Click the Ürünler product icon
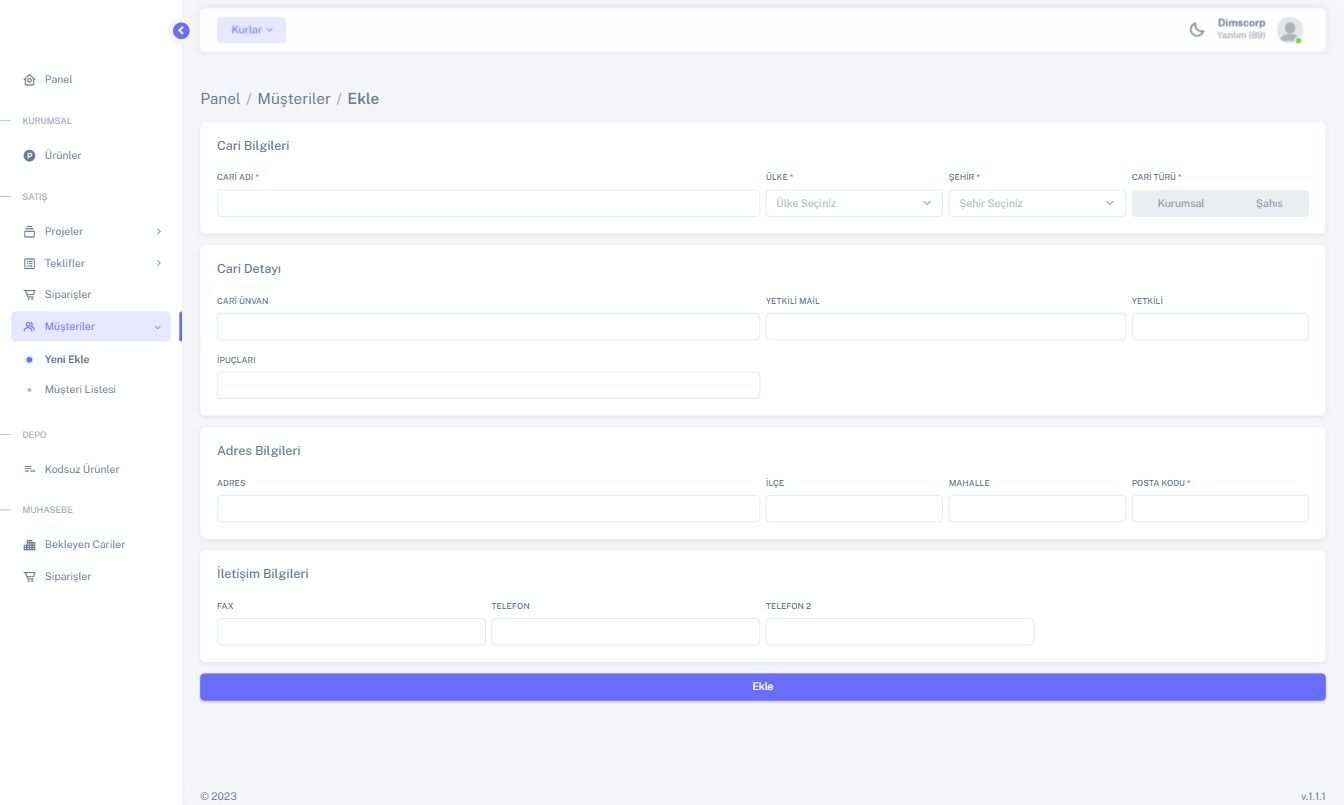Viewport: 1344px width, 805px height. (29, 156)
